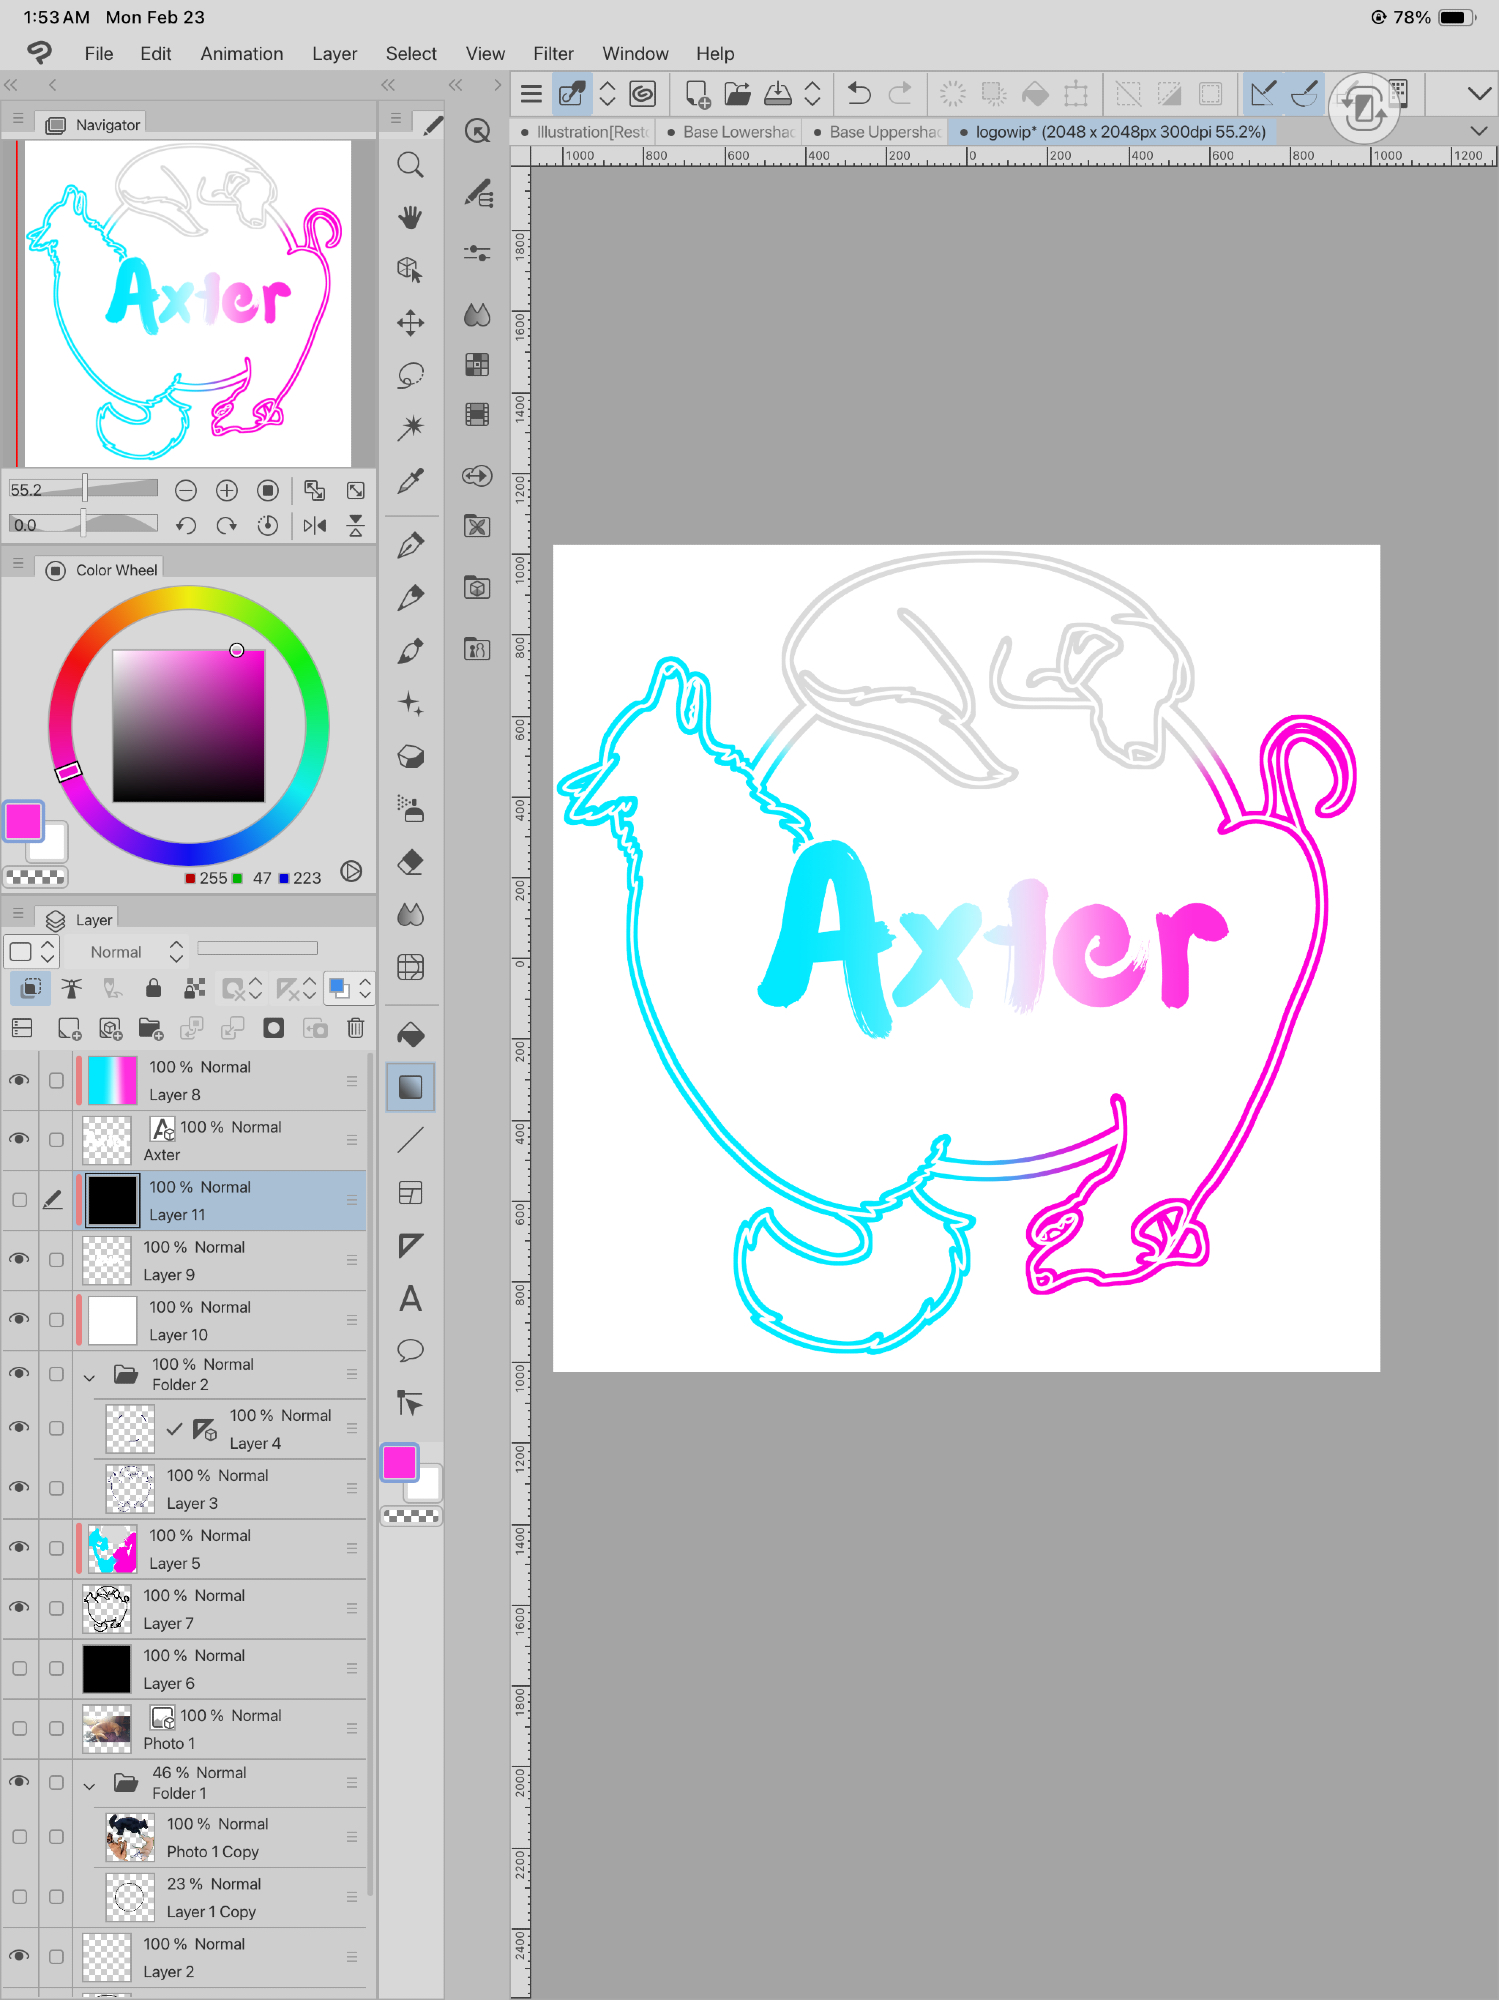
Task: Open the Normal blending mode dropdown
Action: [x=135, y=952]
